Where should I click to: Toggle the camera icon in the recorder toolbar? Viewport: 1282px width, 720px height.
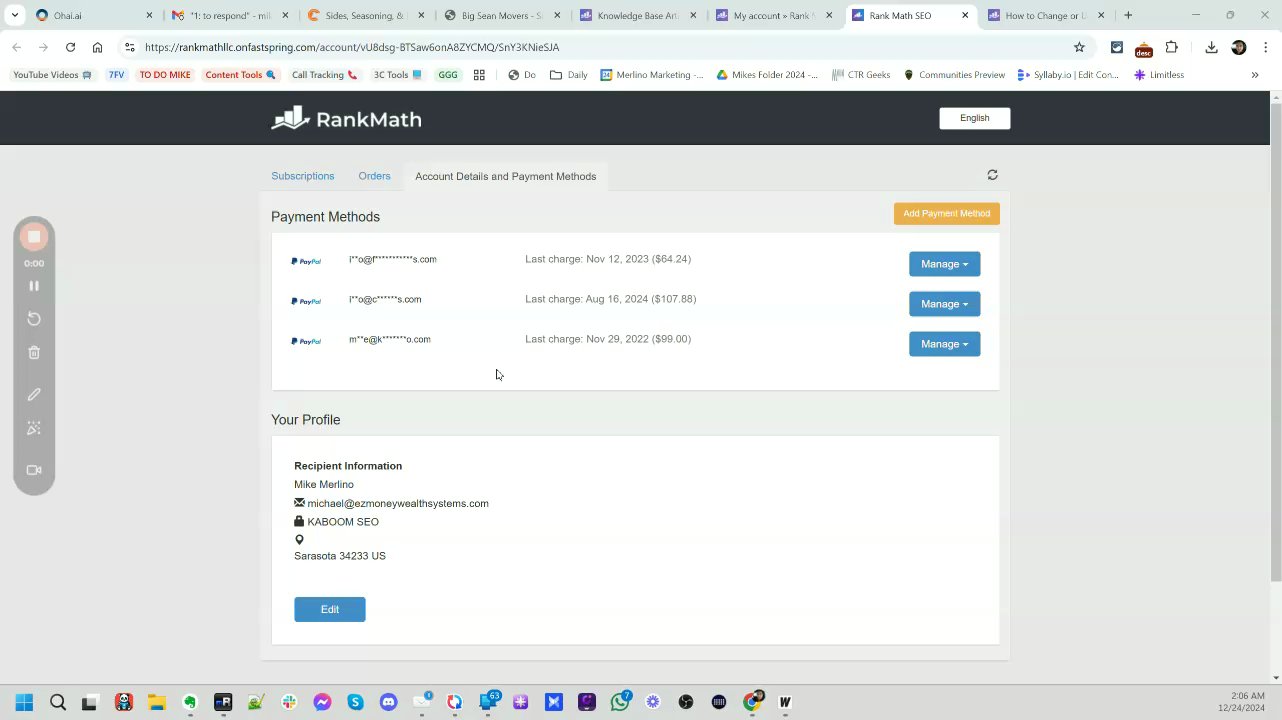[x=34, y=470]
